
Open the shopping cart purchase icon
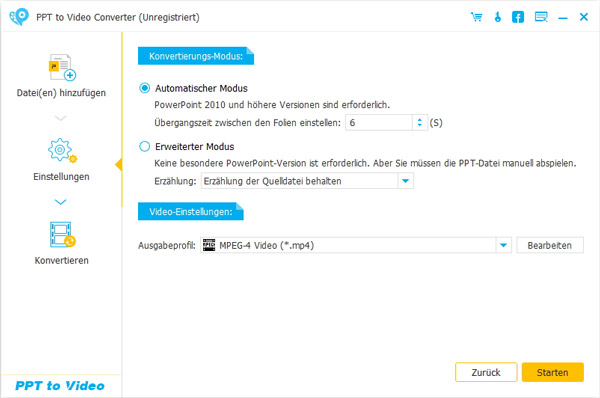(x=476, y=17)
